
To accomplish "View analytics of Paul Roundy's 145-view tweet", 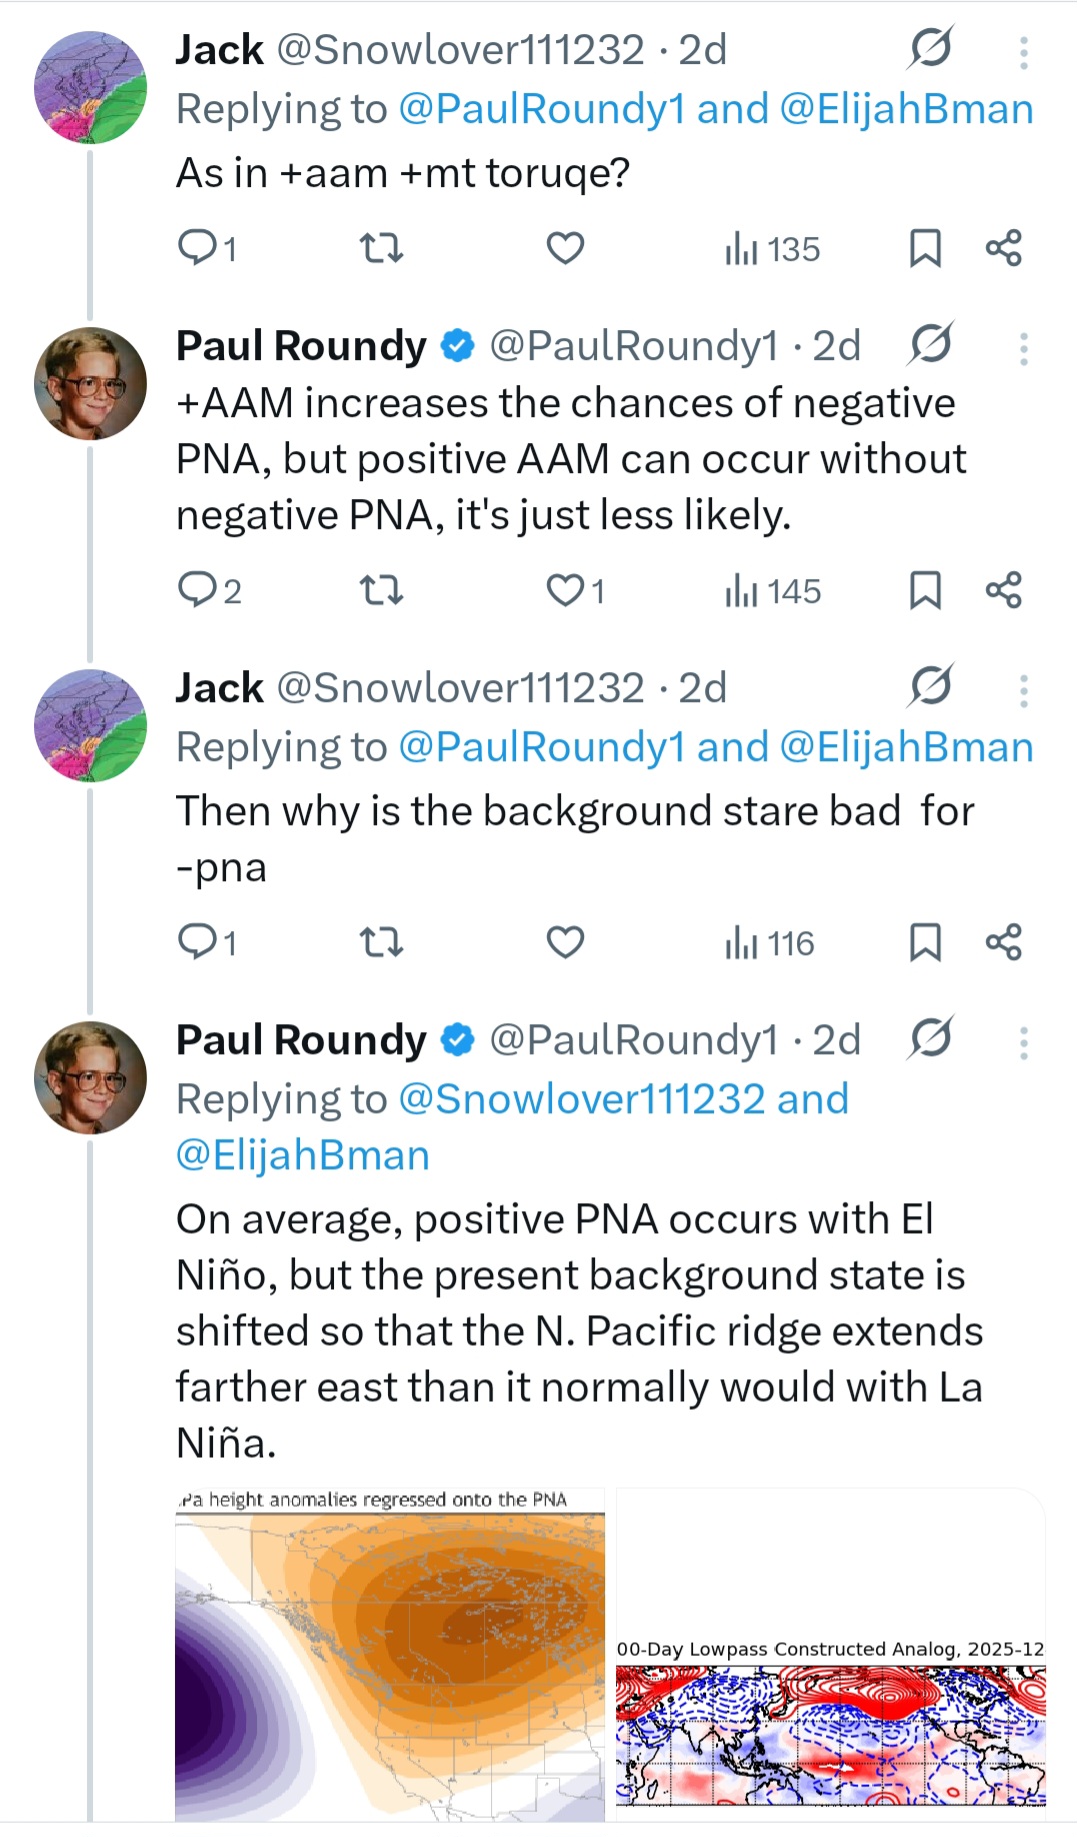I will click(x=772, y=590).
